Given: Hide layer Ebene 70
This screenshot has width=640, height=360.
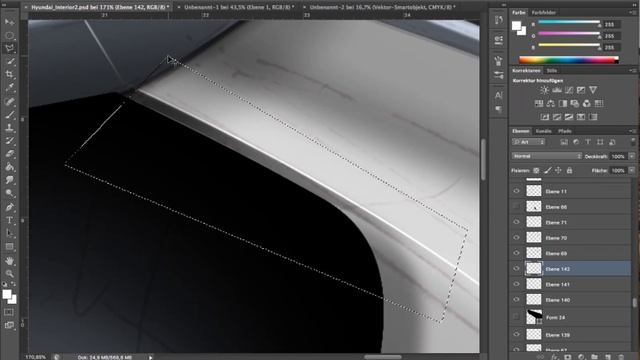Looking at the screenshot, I should click(516, 238).
